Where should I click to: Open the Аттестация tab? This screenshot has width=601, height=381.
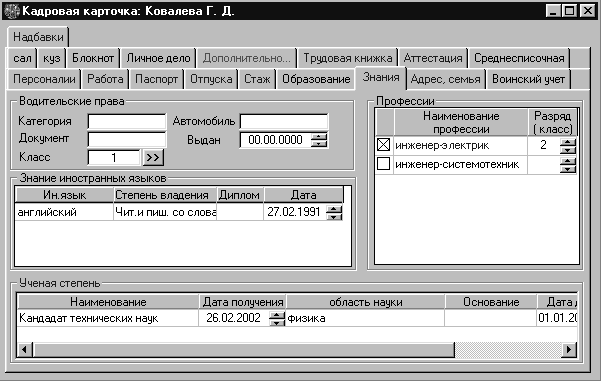(x=433, y=58)
